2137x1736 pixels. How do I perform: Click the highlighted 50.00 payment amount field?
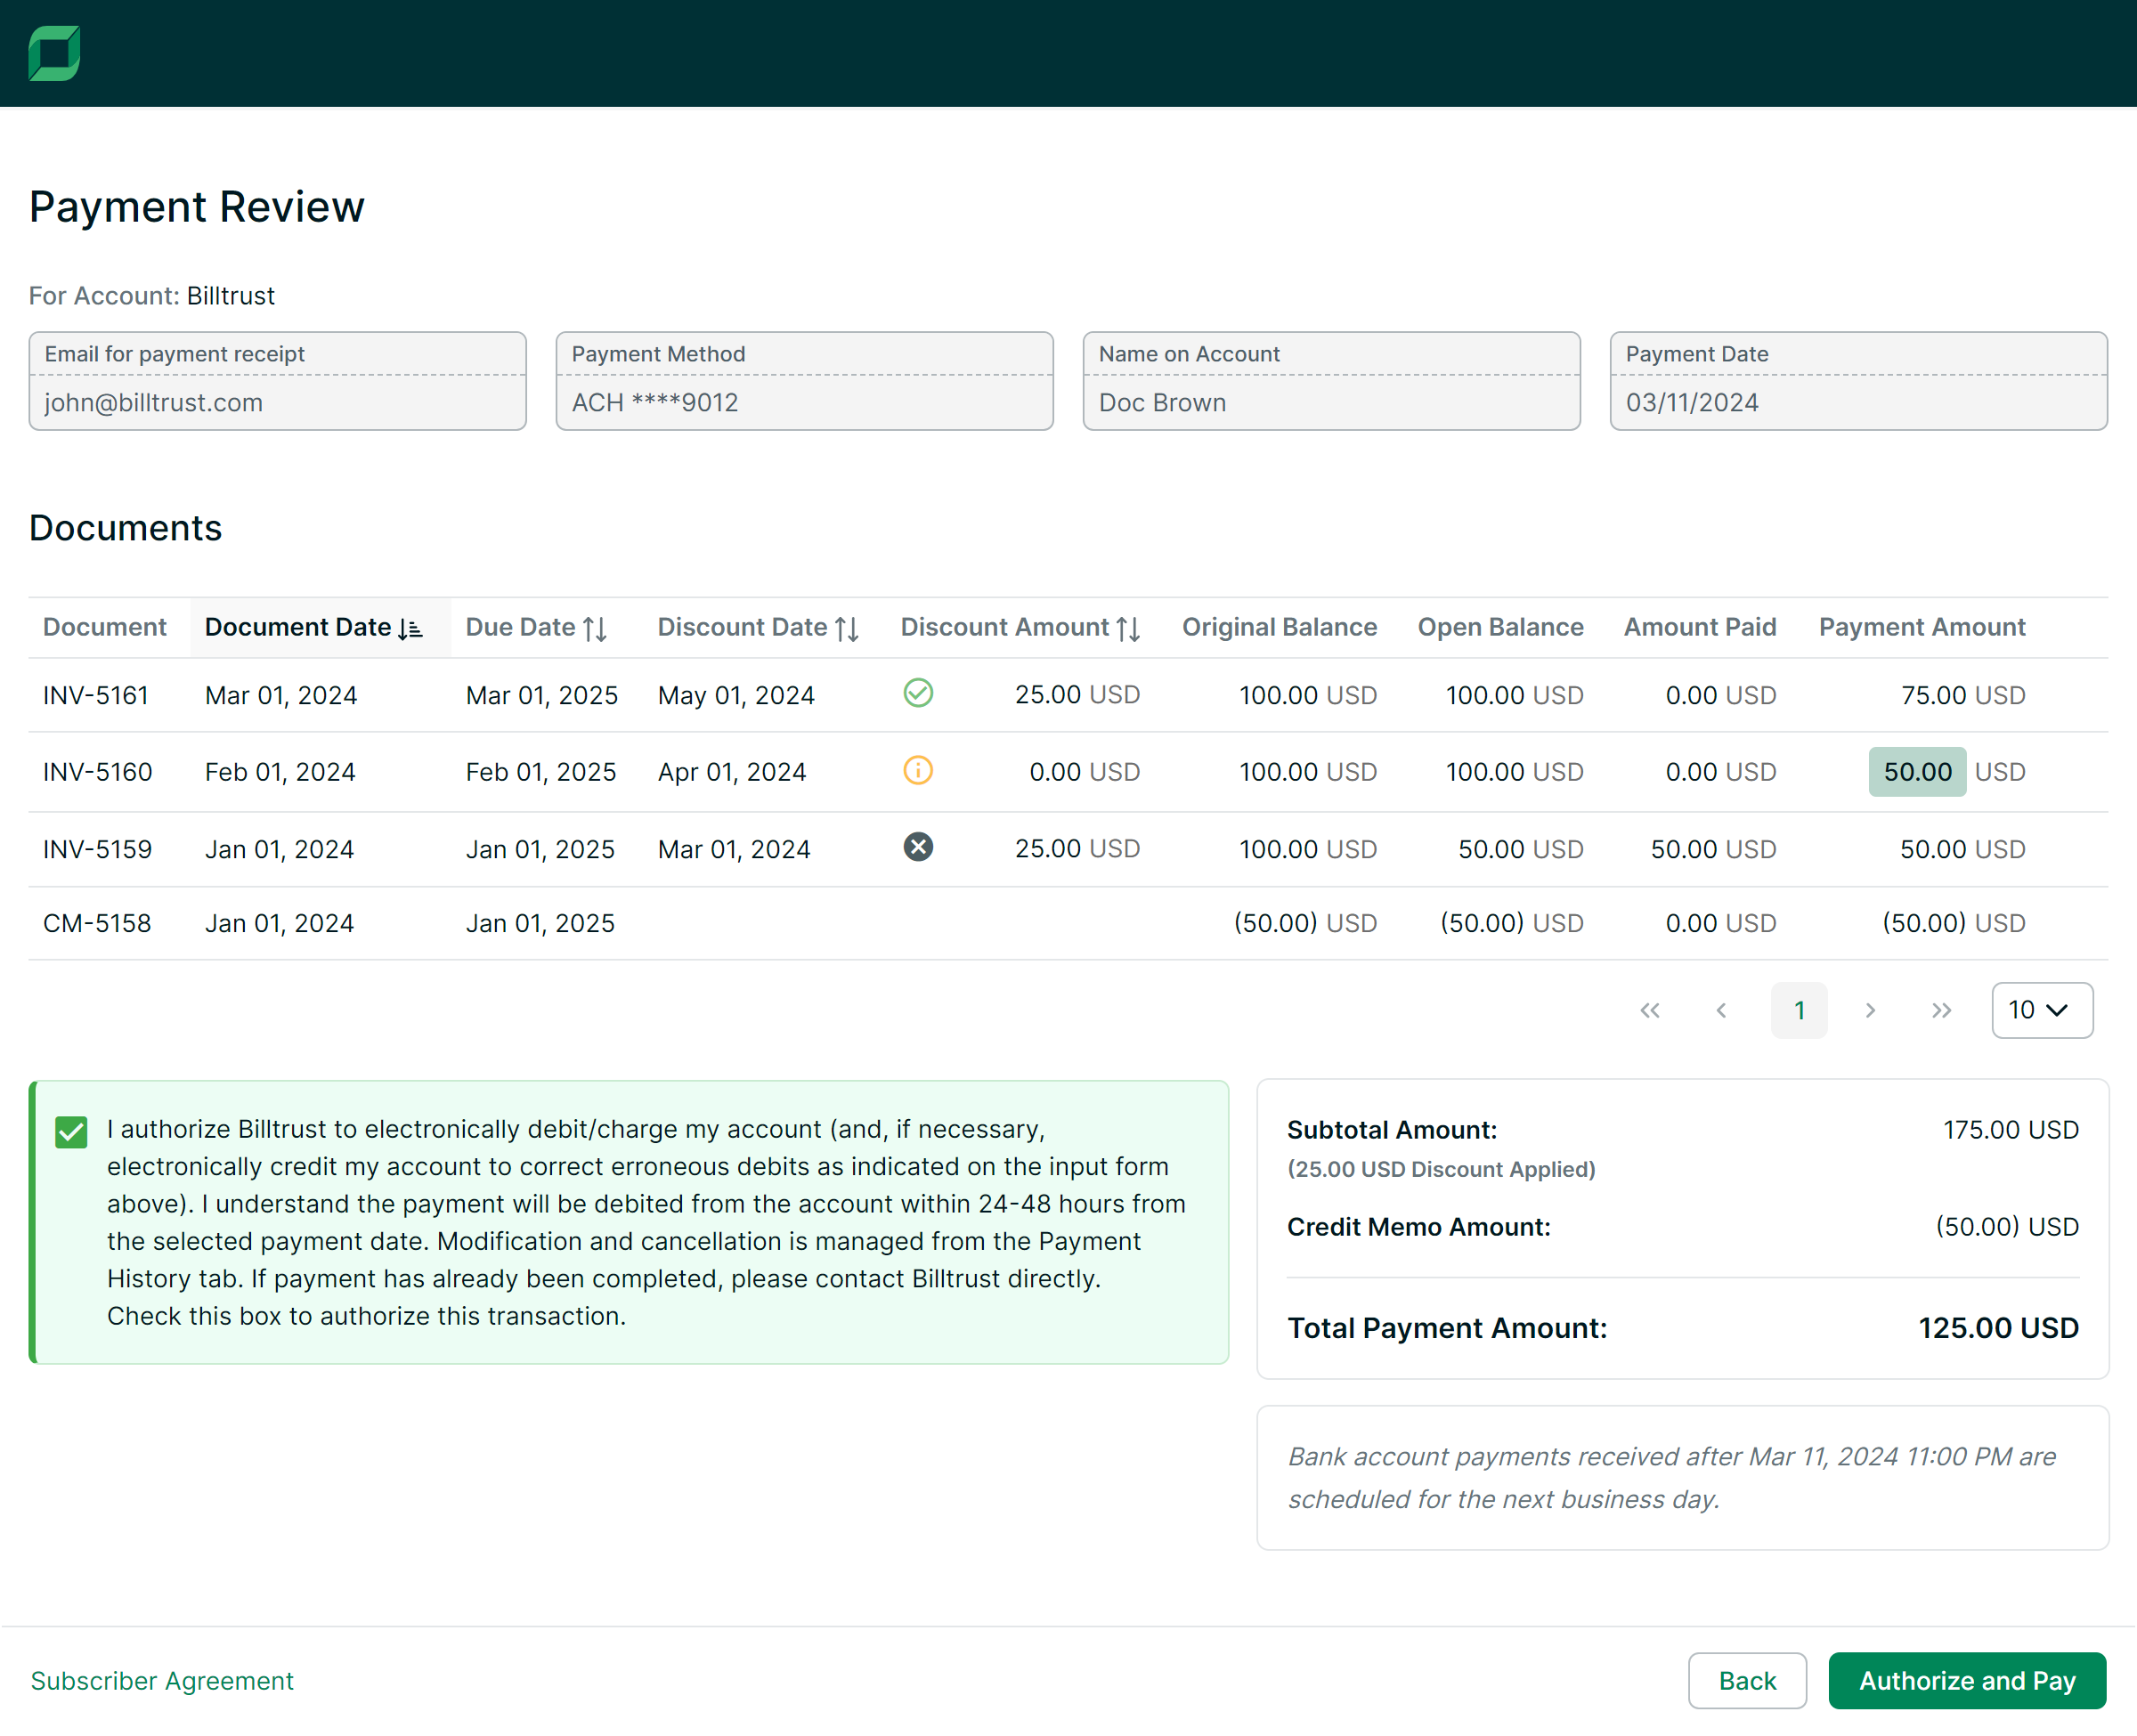1916,771
